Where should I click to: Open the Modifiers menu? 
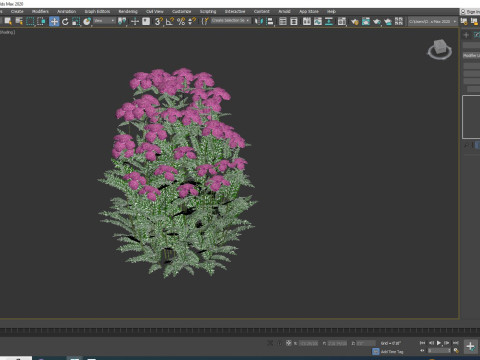coord(40,11)
